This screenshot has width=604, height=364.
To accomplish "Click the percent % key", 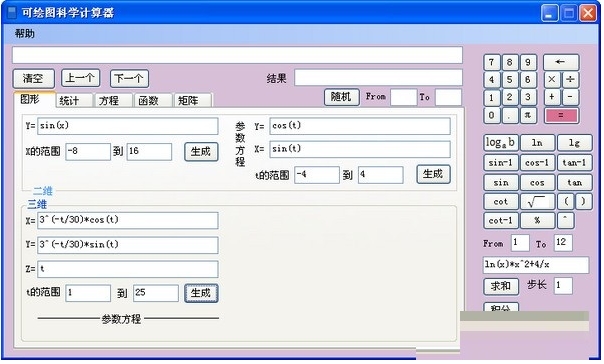I will click(537, 220).
